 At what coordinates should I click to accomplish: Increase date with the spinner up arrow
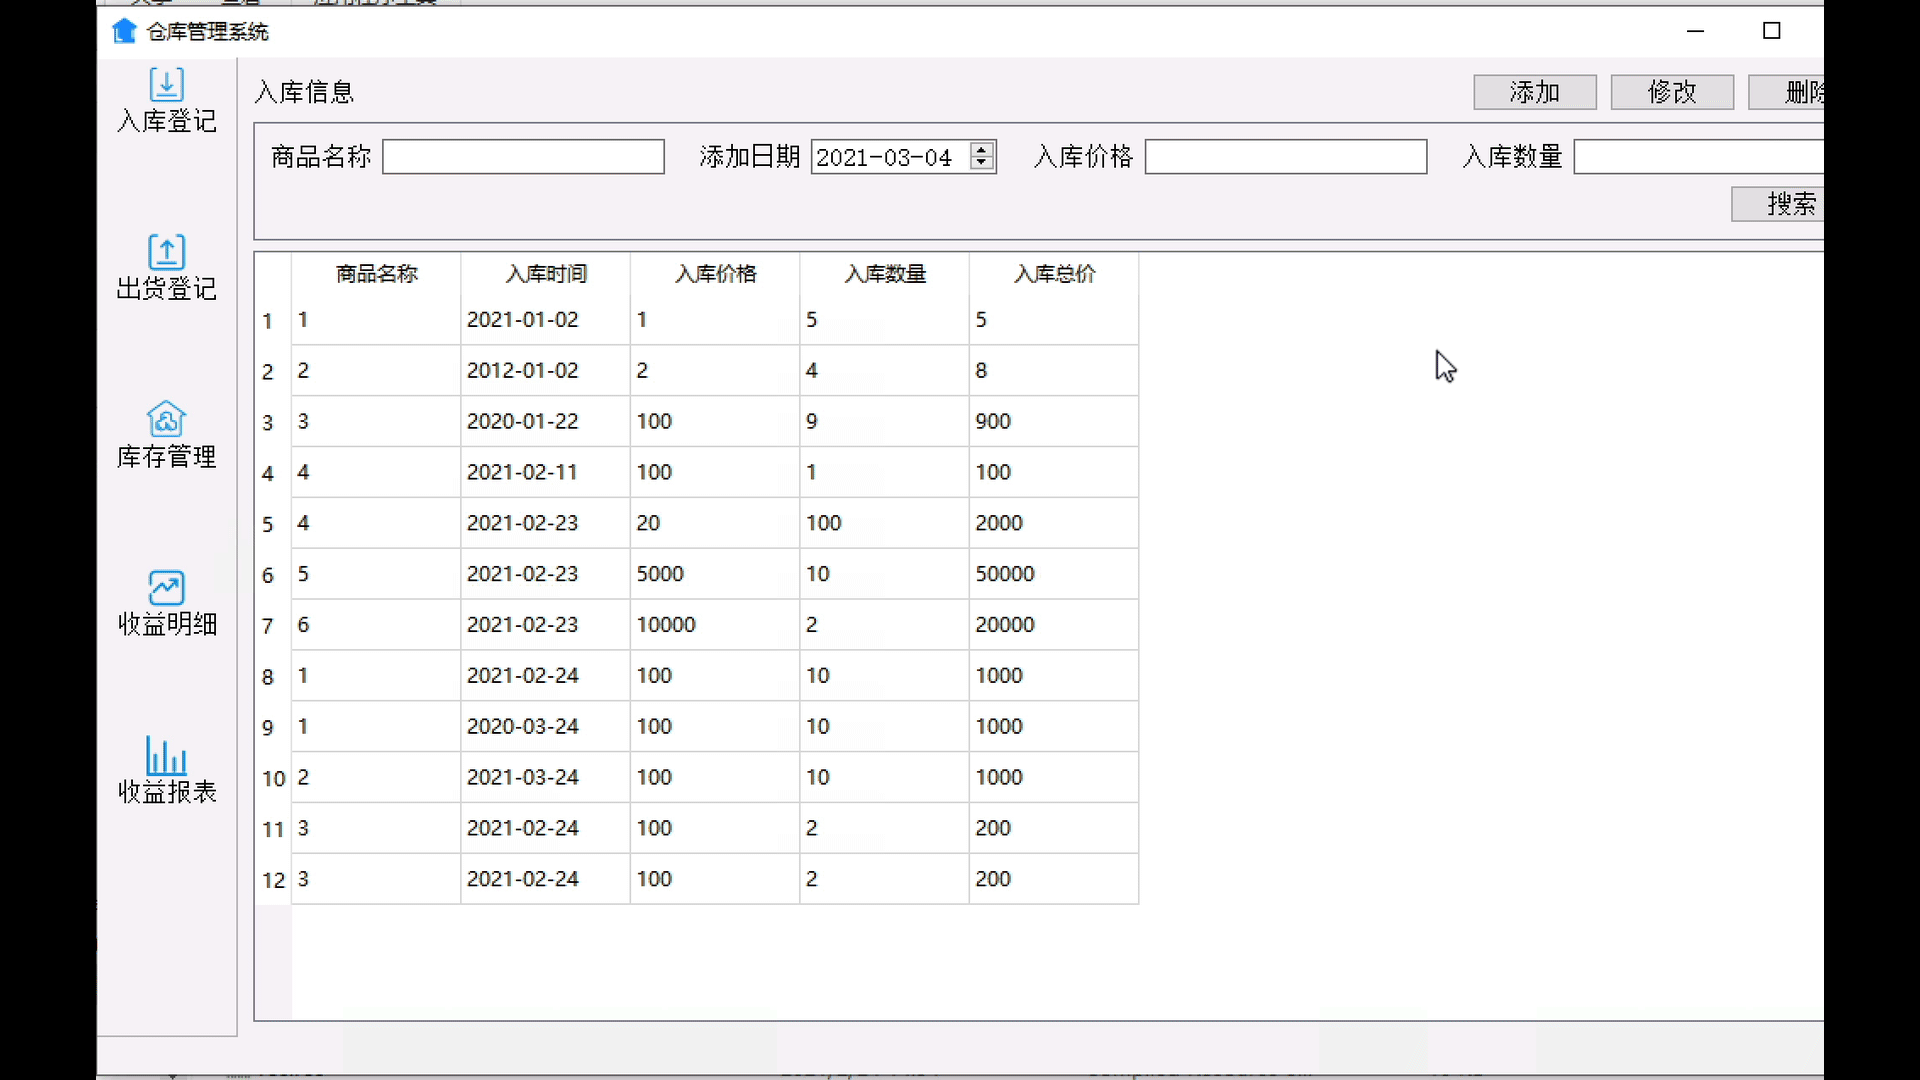[982, 150]
